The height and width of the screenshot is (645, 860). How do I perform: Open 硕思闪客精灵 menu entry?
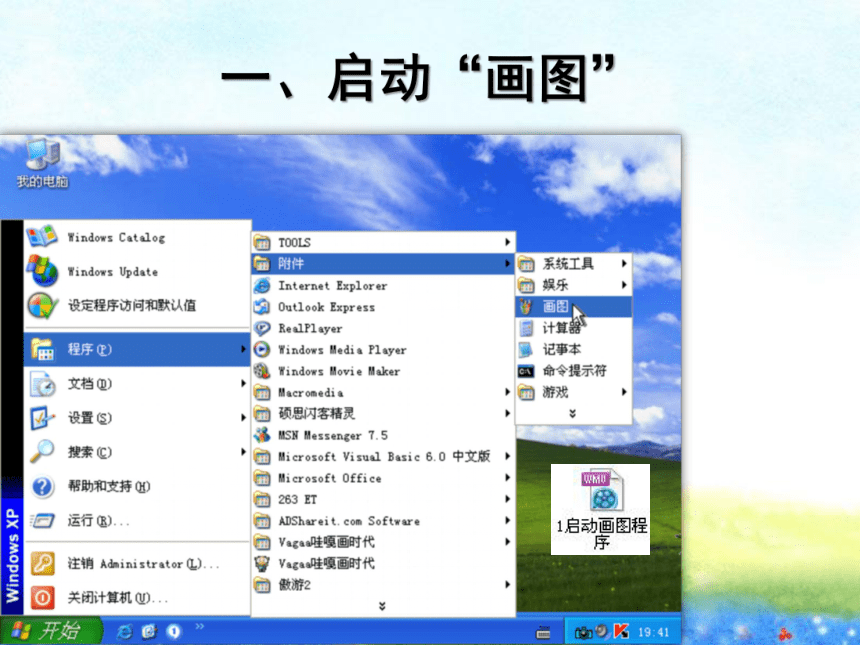click(383, 414)
